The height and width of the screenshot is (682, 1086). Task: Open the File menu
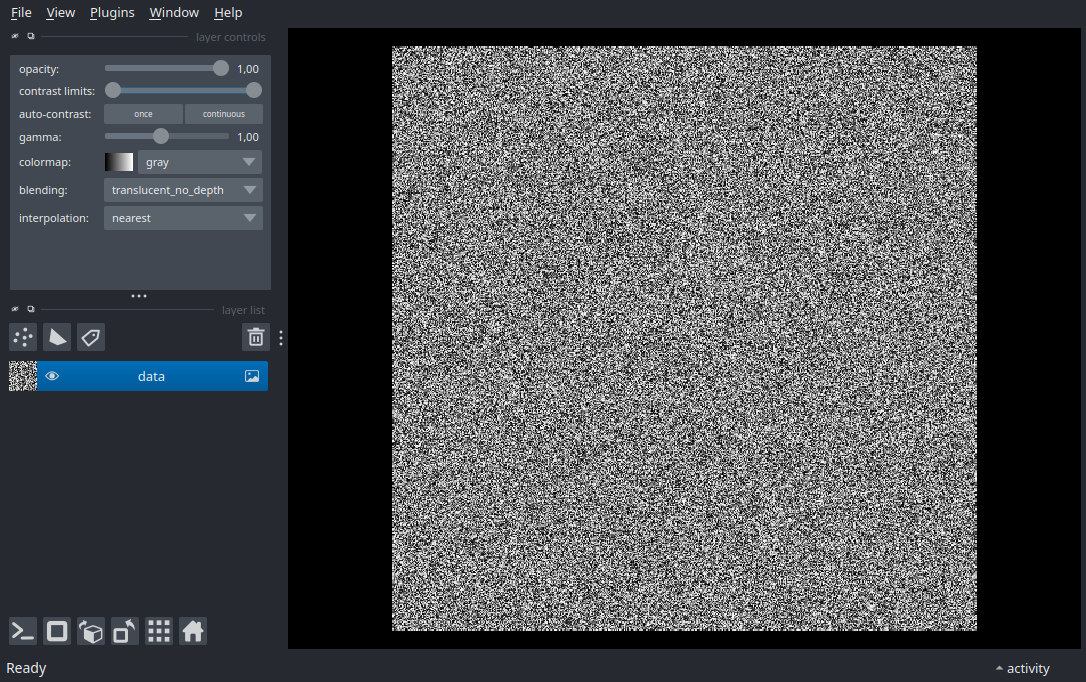pos(21,12)
